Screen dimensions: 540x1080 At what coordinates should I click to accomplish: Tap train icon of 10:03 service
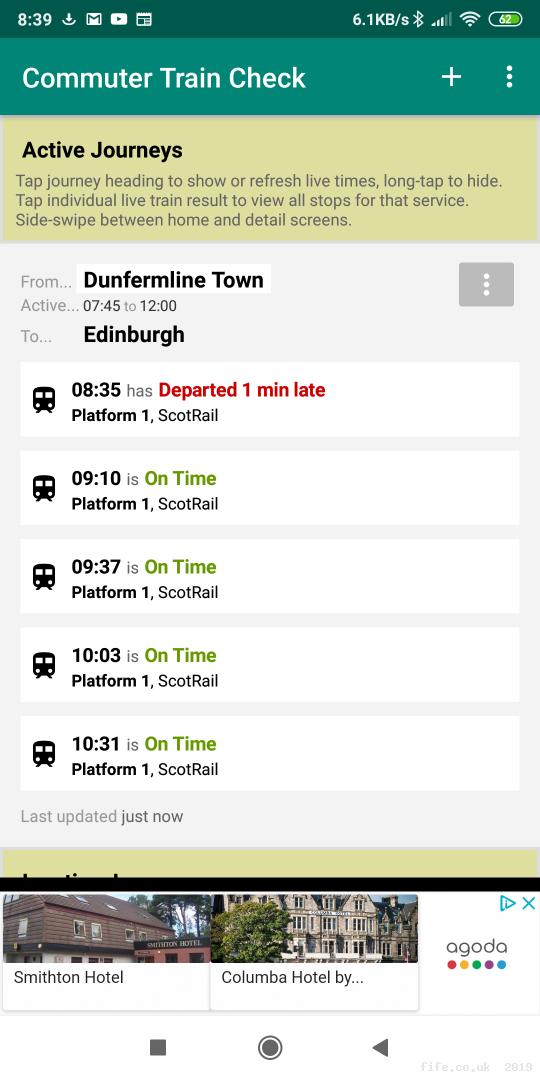point(44,665)
